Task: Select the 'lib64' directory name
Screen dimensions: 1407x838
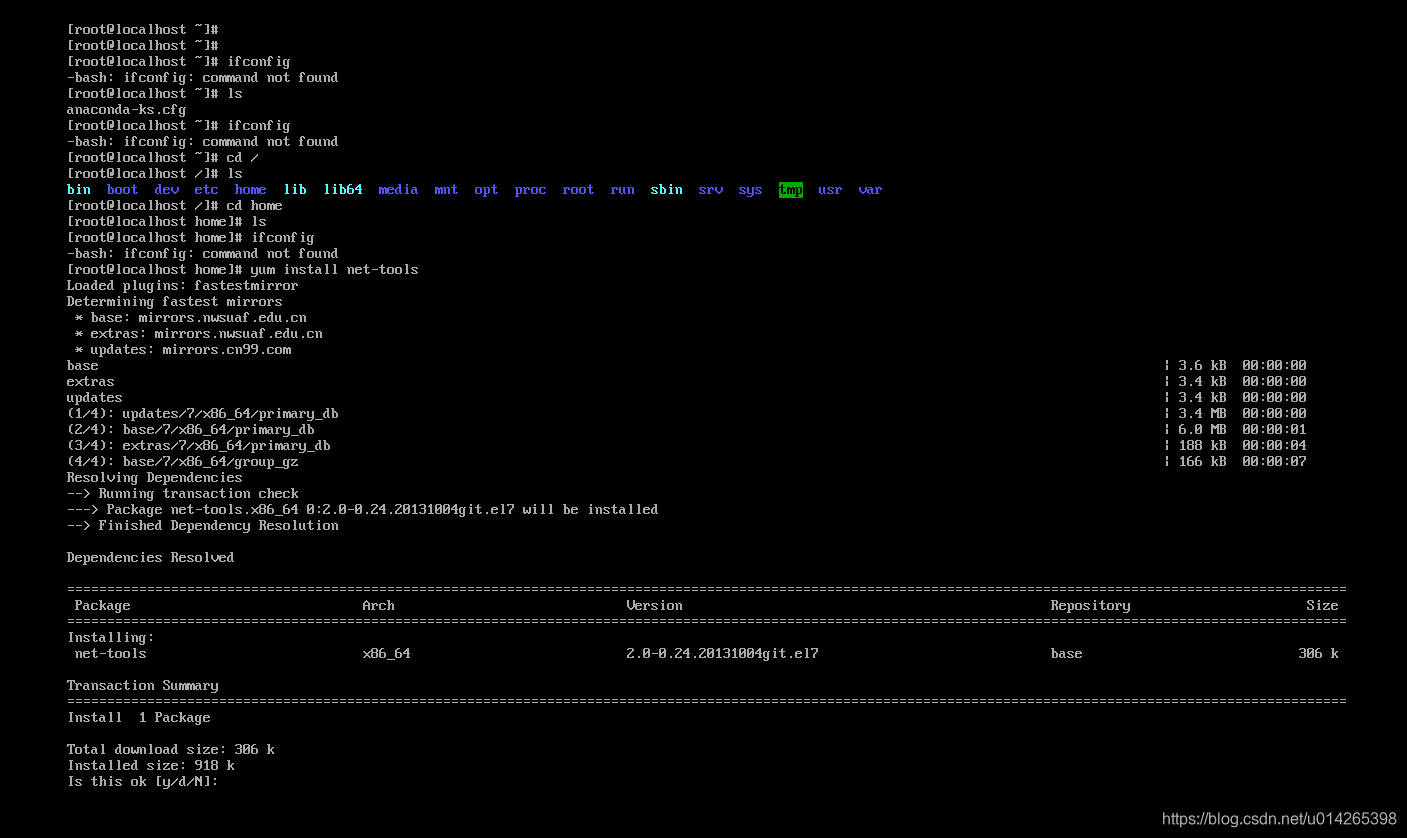Action: coord(343,190)
